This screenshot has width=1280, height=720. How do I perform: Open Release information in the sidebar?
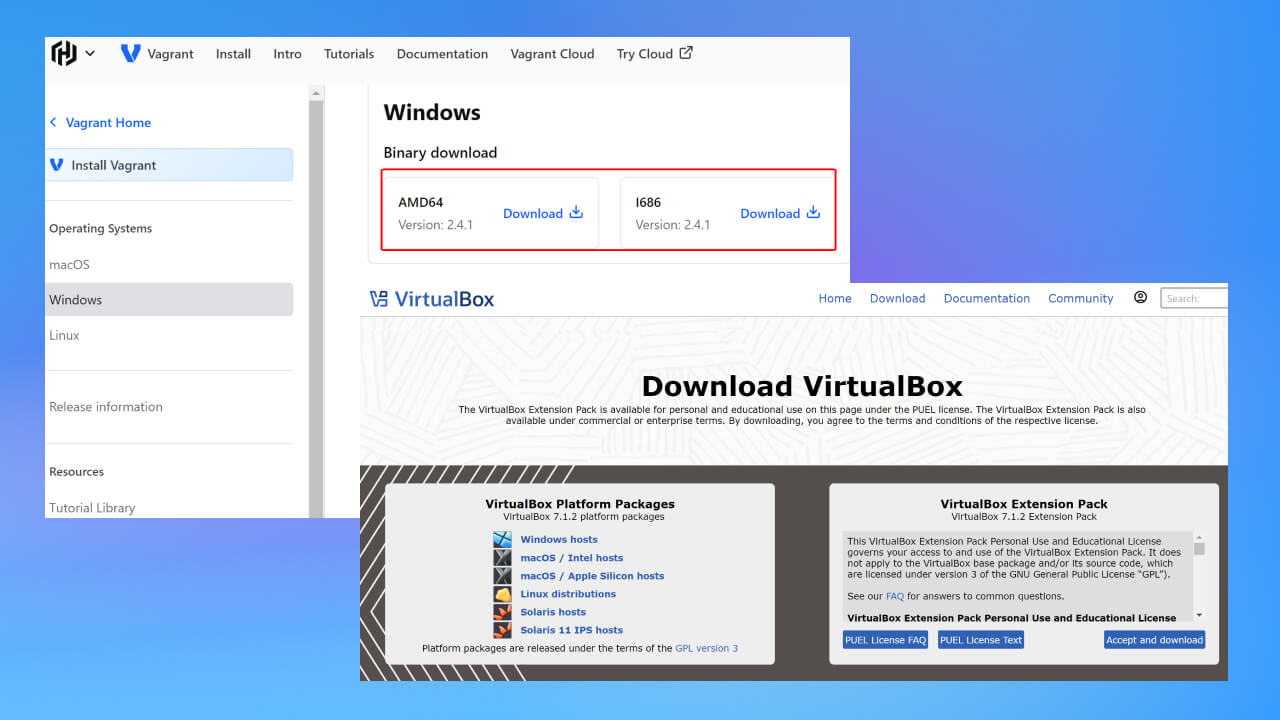pyautogui.click(x=106, y=407)
